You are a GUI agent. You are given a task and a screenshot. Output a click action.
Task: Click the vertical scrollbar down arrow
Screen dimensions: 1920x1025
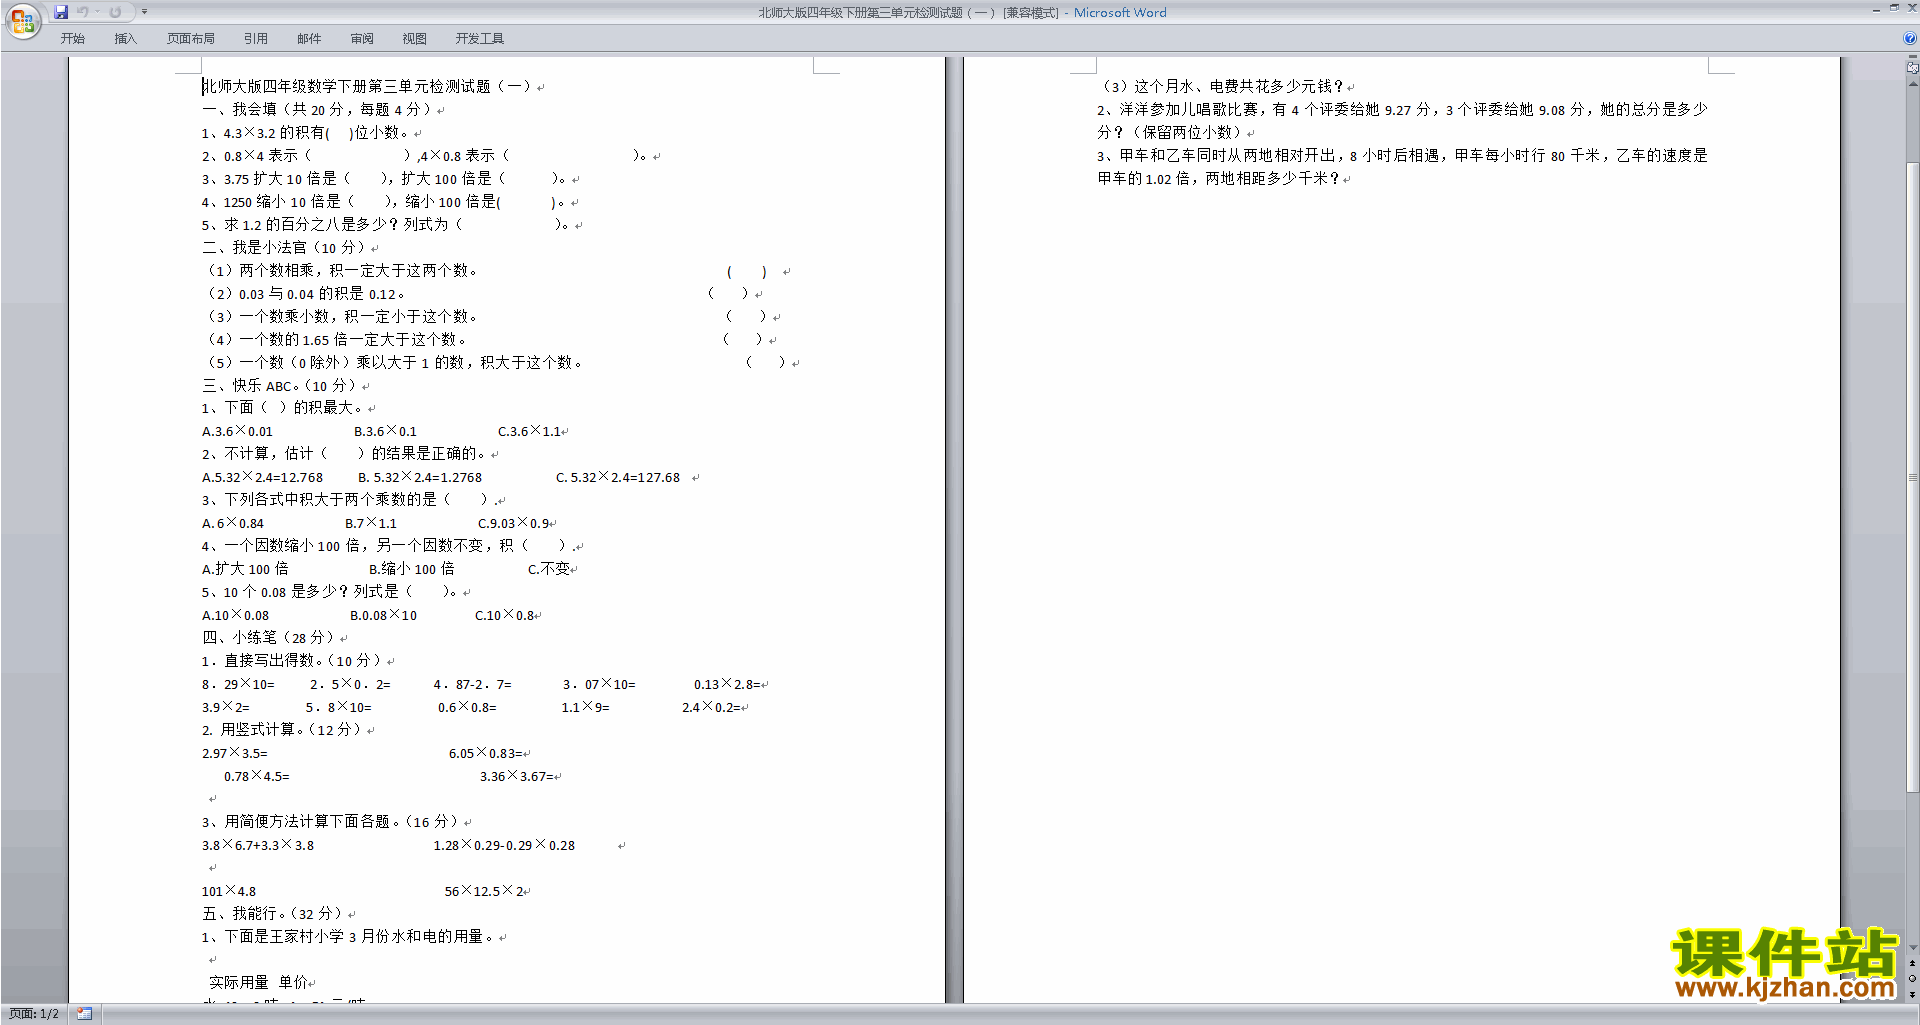[1912, 948]
